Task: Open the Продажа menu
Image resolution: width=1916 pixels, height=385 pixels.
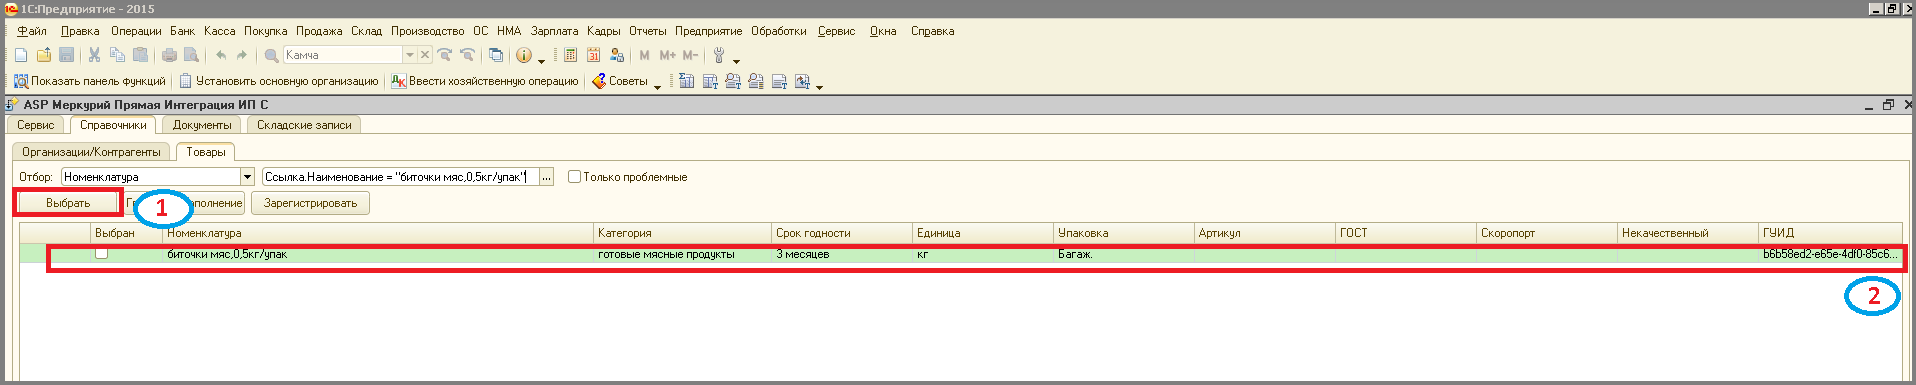Action: (319, 31)
